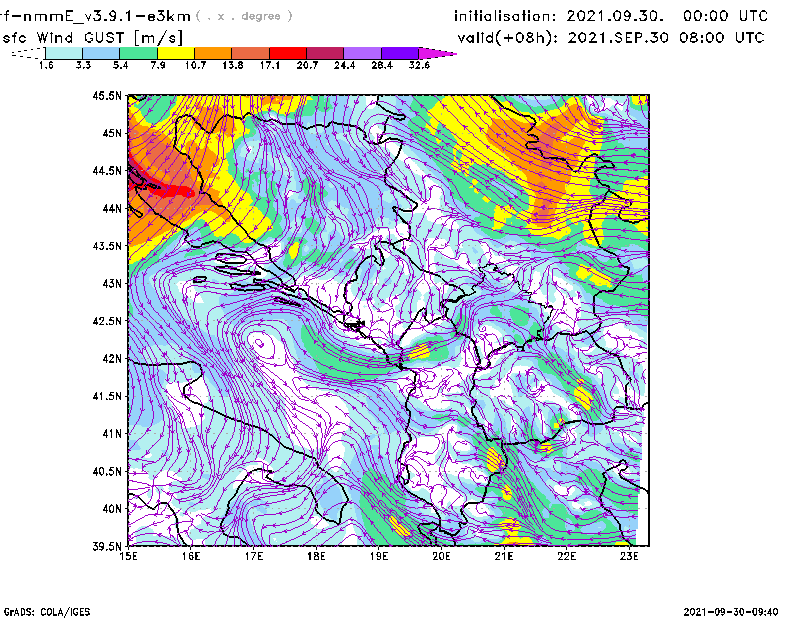The width and height of the screenshot is (800, 618).
Task: Click the timestamp '2021-09-30-09:40'
Action: [x=731, y=612]
